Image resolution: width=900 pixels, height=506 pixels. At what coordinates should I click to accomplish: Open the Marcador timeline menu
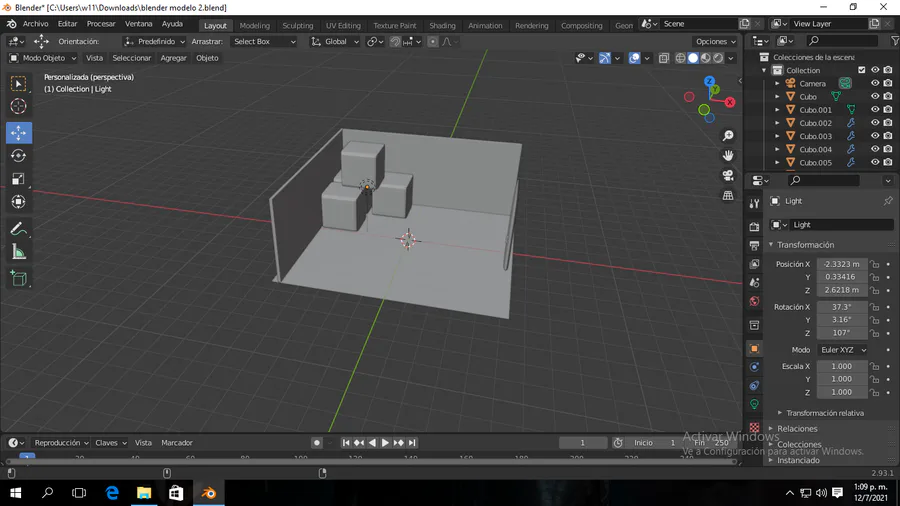177,443
